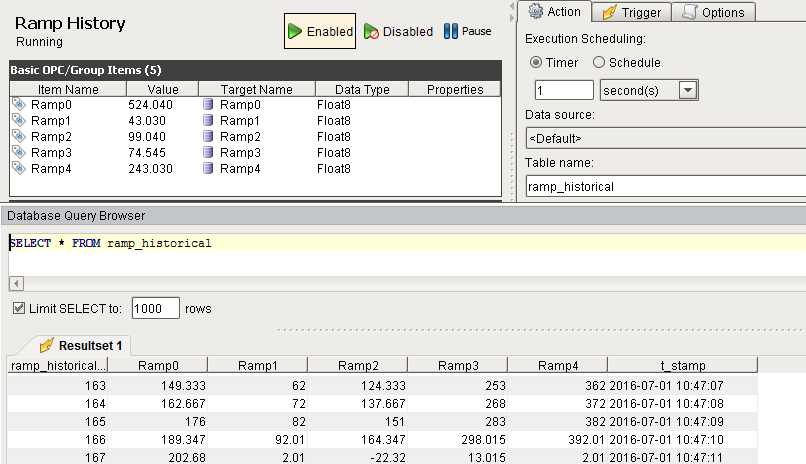
Task: Set the group to Disabled
Action: [398, 31]
